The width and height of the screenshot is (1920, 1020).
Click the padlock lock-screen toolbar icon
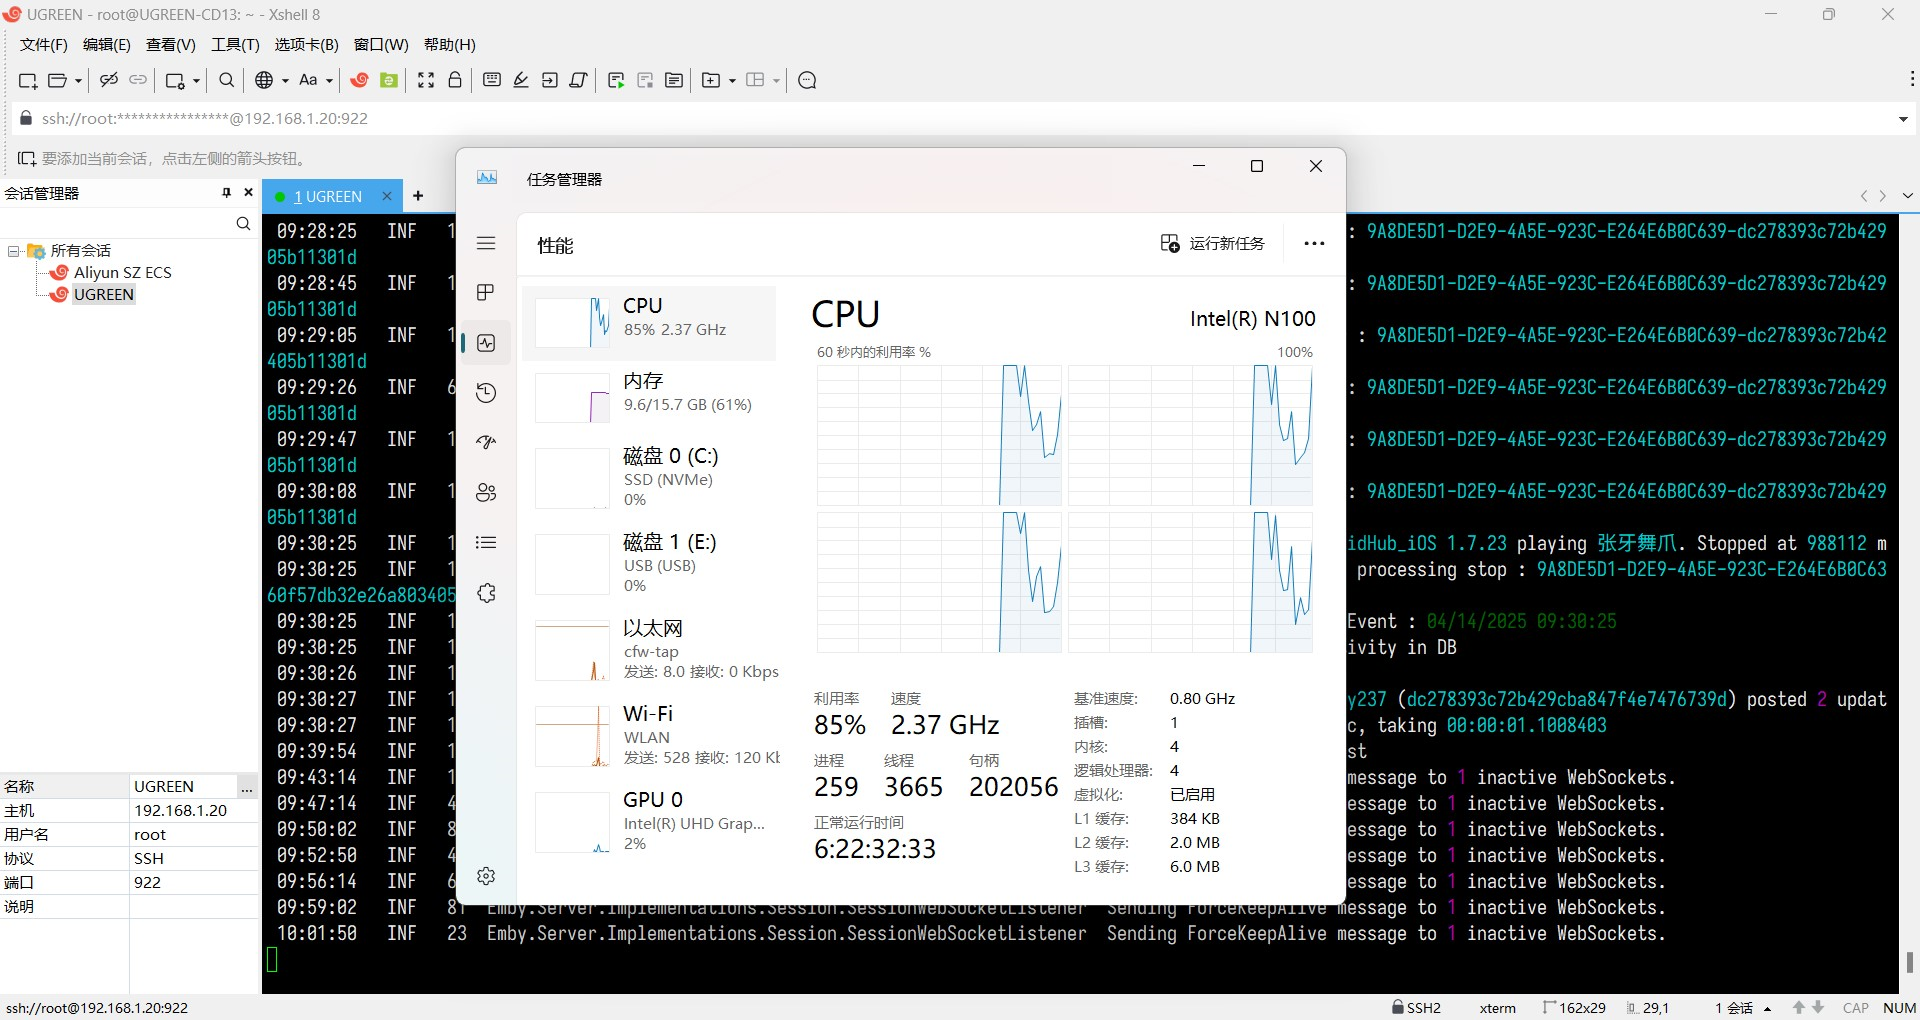[x=455, y=80]
